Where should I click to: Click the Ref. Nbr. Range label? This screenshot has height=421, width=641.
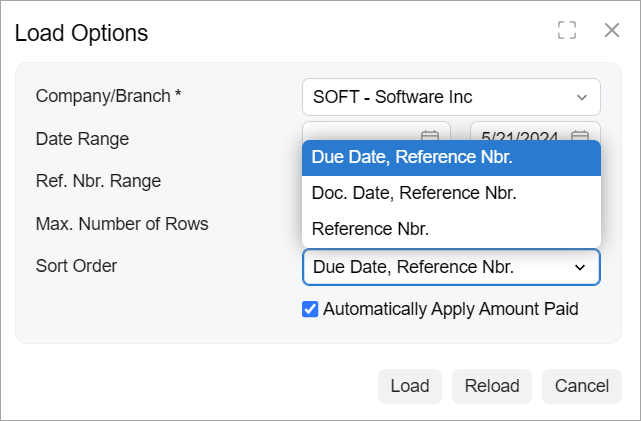(x=98, y=181)
